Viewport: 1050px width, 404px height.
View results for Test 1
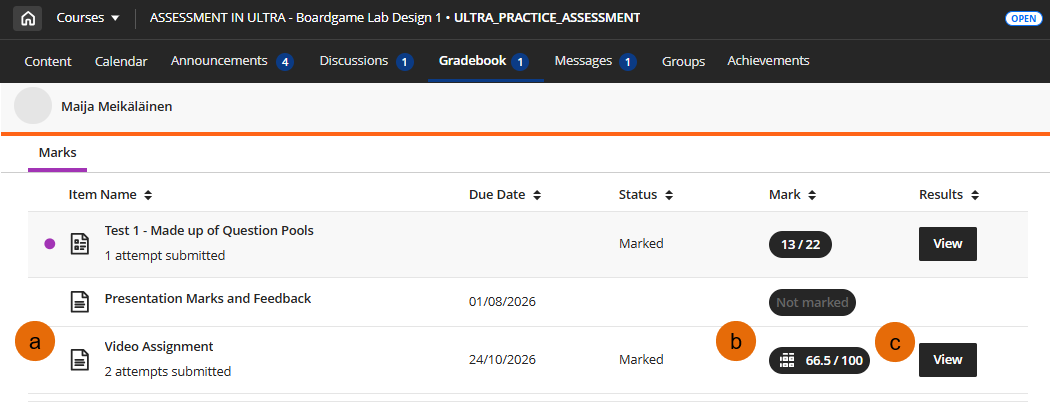pyautogui.click(x=948, y=244)
